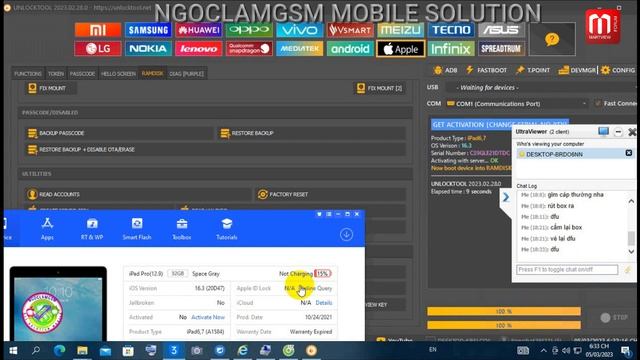
Task: Open File Explorer from taskbar
Action: point(82,351)
